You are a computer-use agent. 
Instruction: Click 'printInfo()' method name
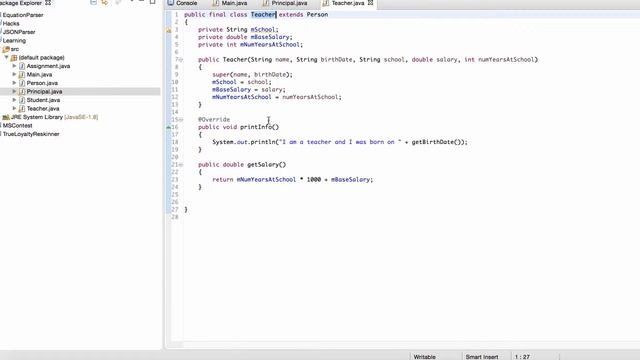click(259, 127)
